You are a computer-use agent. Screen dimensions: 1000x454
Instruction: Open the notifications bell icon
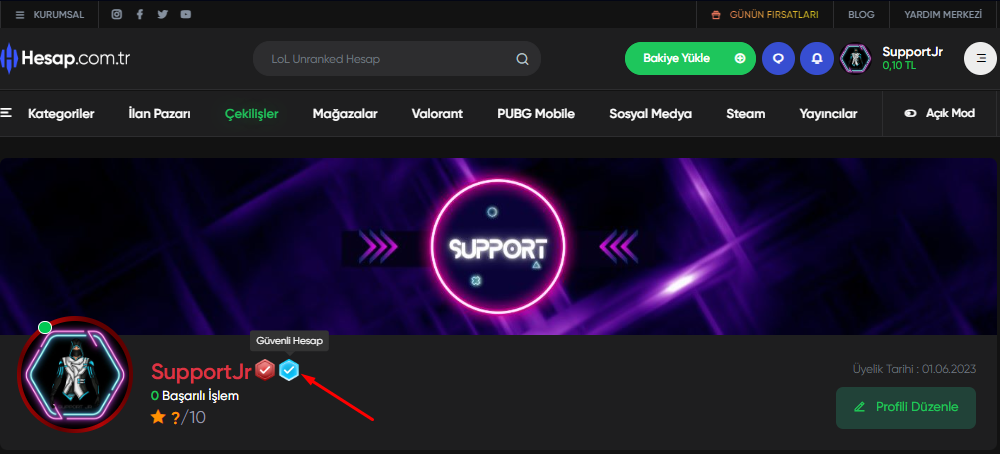click(x=816, y=59)
